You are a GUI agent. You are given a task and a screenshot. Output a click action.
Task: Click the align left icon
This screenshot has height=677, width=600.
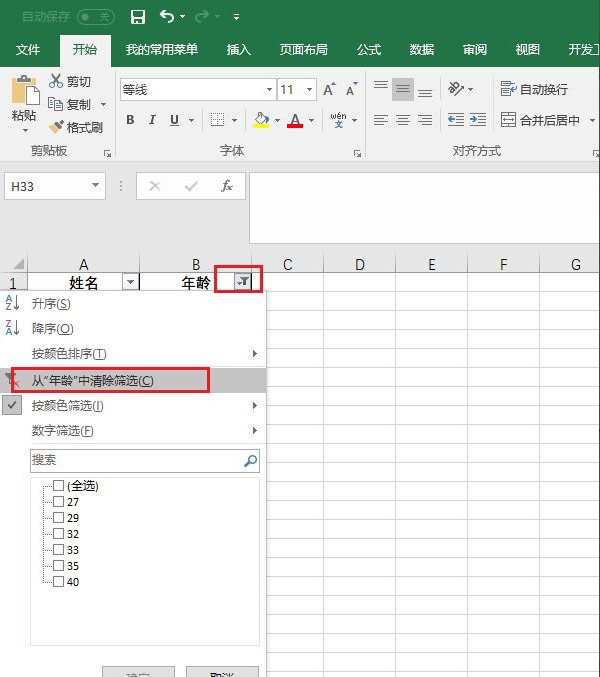click(x=381, y=120)
